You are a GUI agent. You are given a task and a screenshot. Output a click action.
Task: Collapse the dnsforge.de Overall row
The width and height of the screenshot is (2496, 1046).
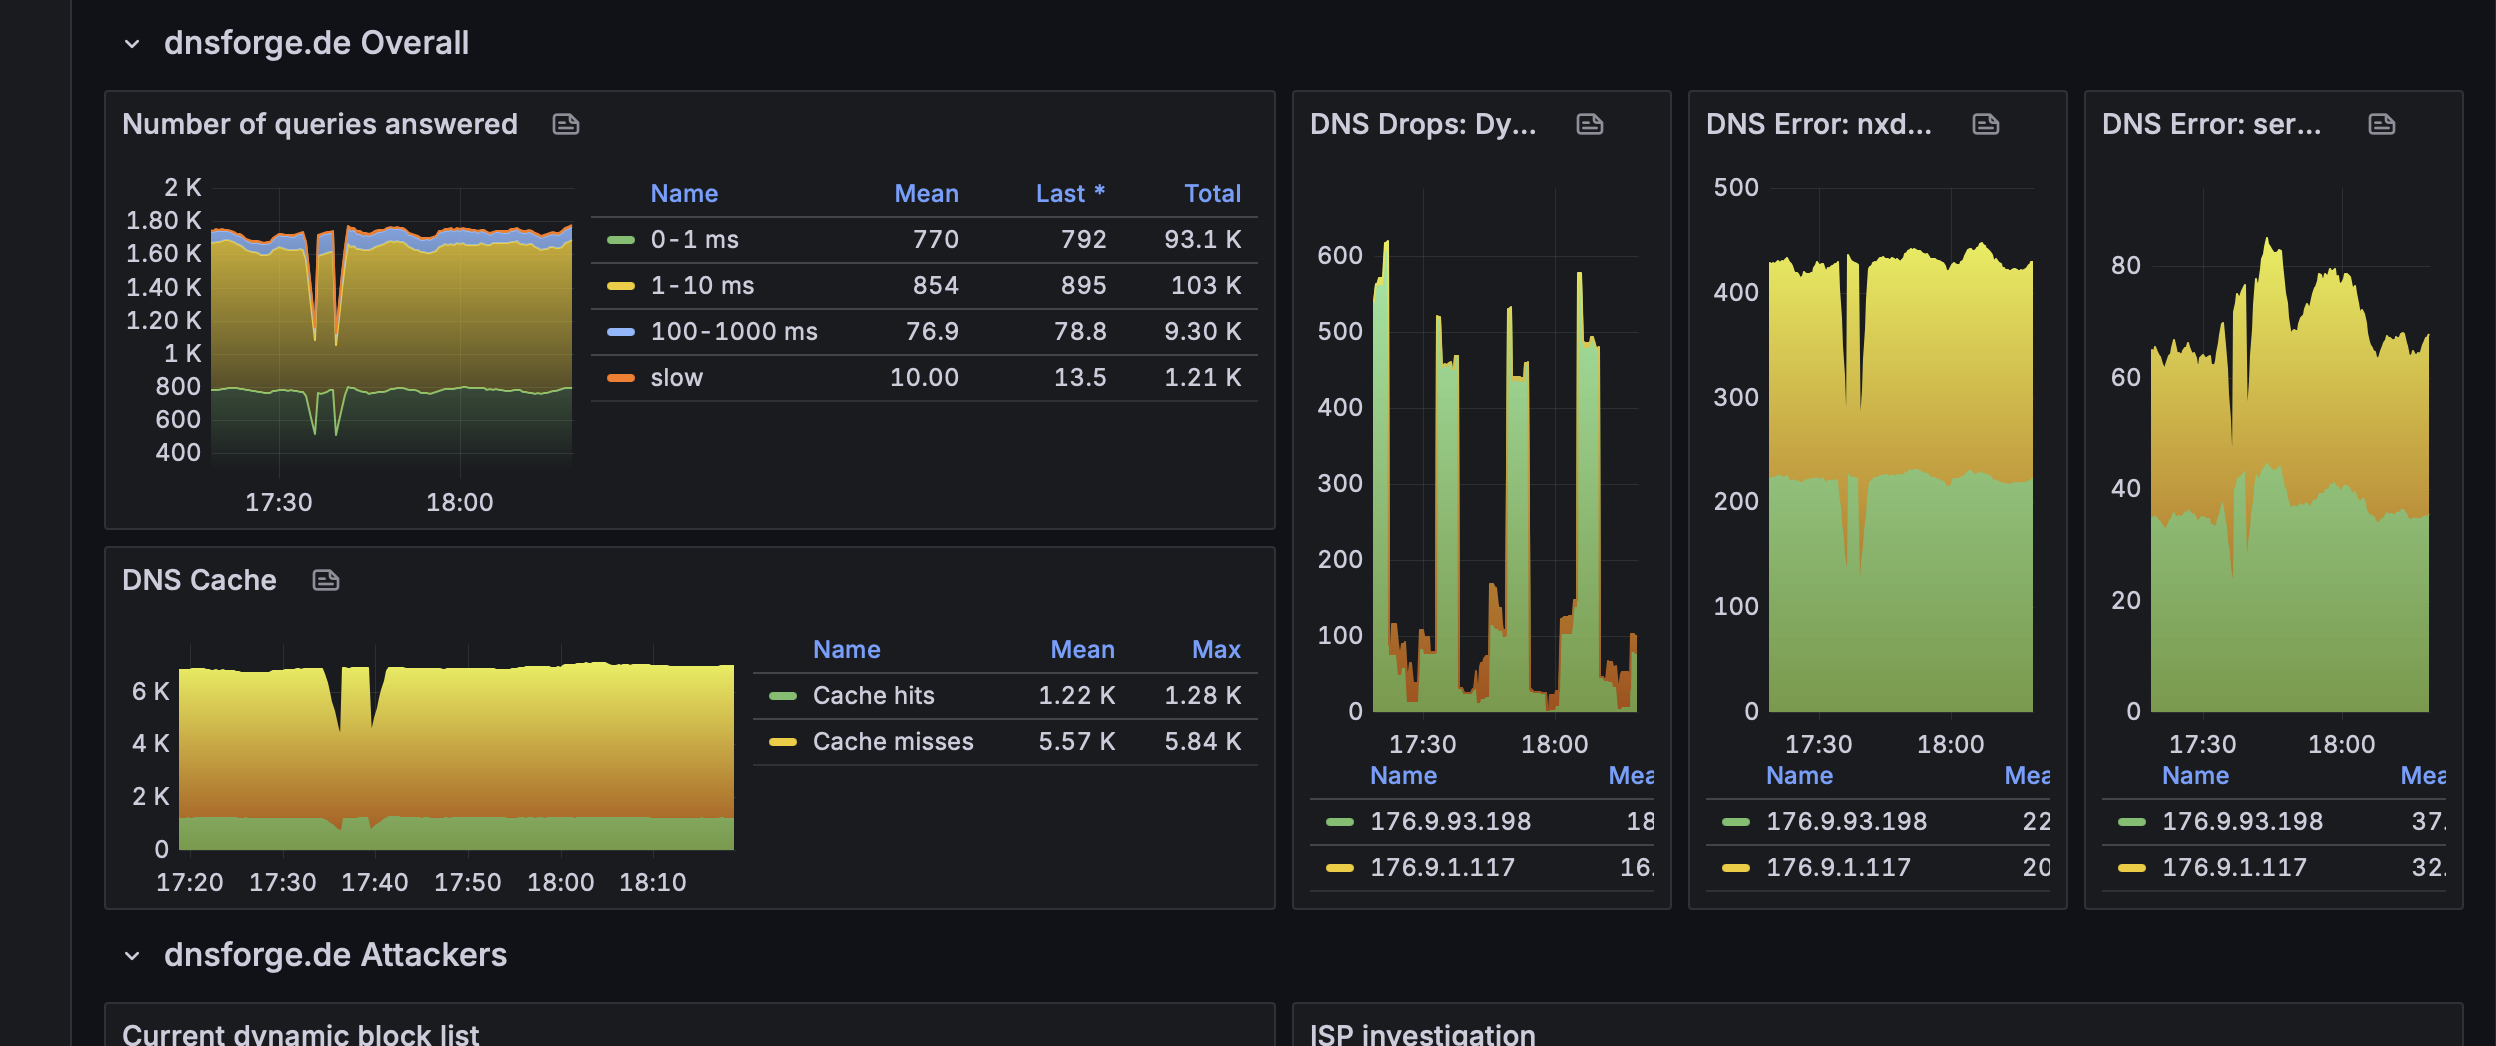pos(132,44)
